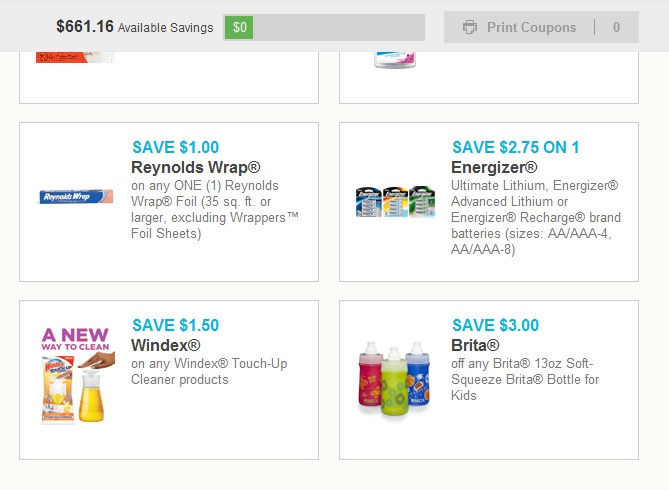Image resolution: width=669 pixels, height=490 pixels.
Task: Clip the SAVE $1.00 Reynolds Wrap coupon
Action: [169, 202]
